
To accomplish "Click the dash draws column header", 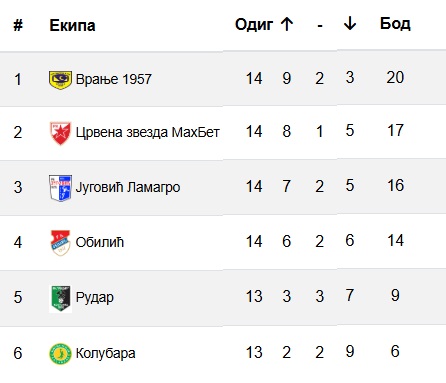I will [320, 26].
